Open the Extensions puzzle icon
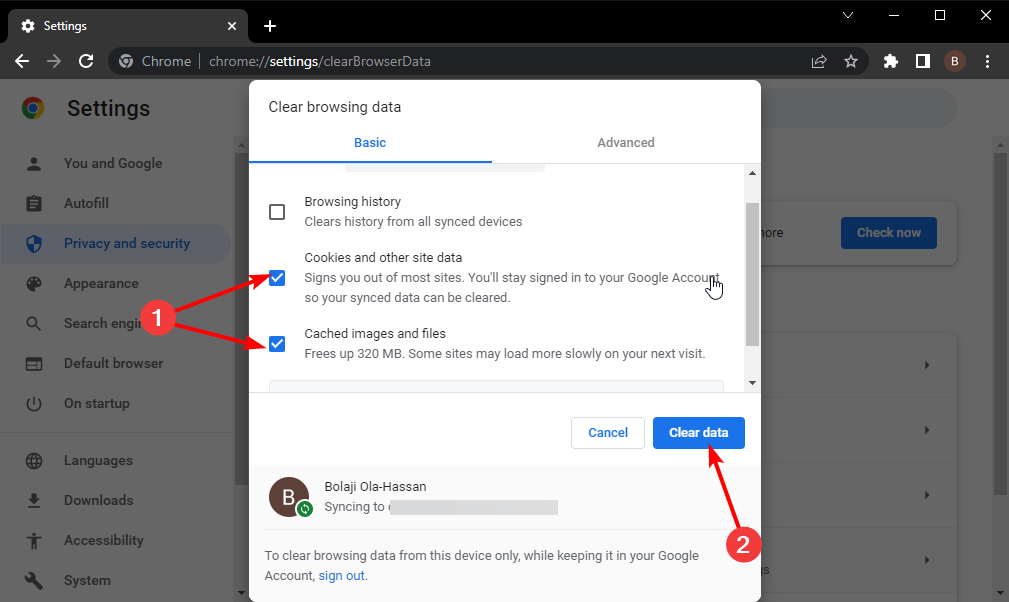Image resolution: width=1009 pixels, height=602 pixels. [x=891, y=61]
